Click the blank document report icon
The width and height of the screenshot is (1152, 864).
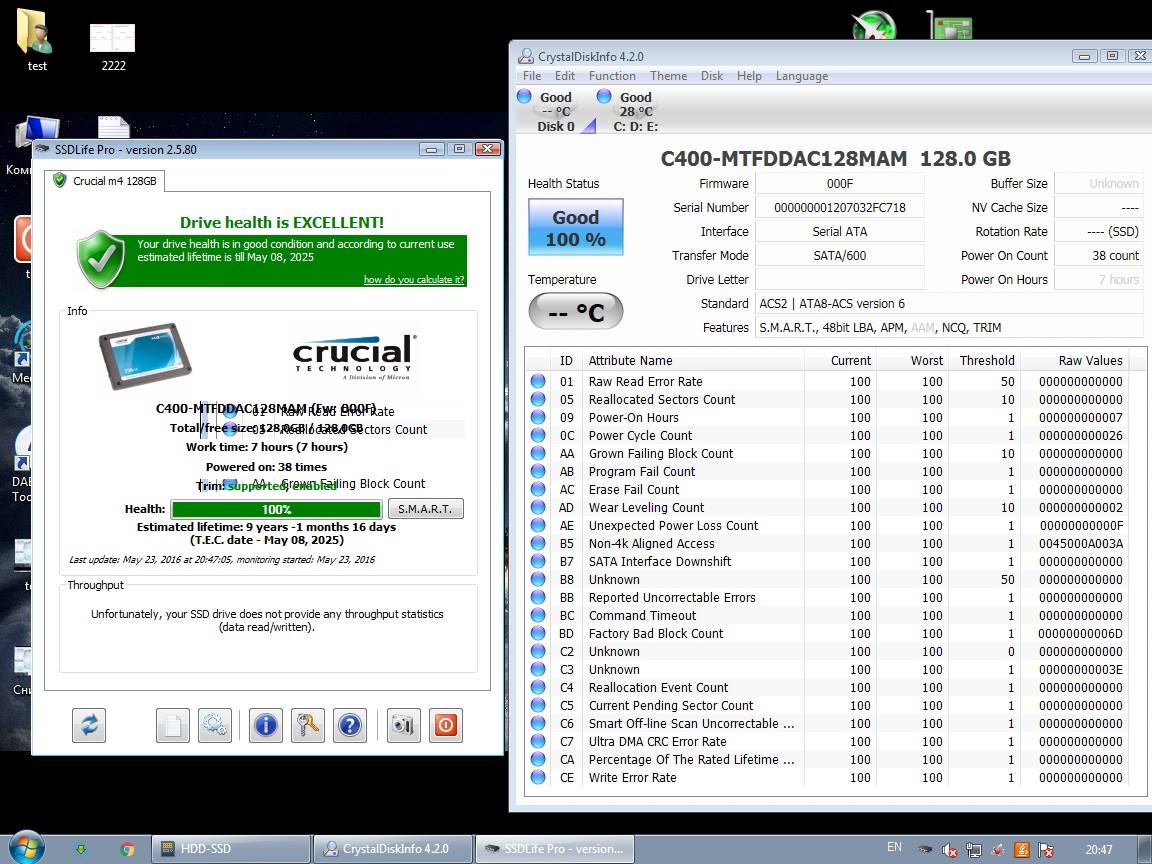coord(172,725)
